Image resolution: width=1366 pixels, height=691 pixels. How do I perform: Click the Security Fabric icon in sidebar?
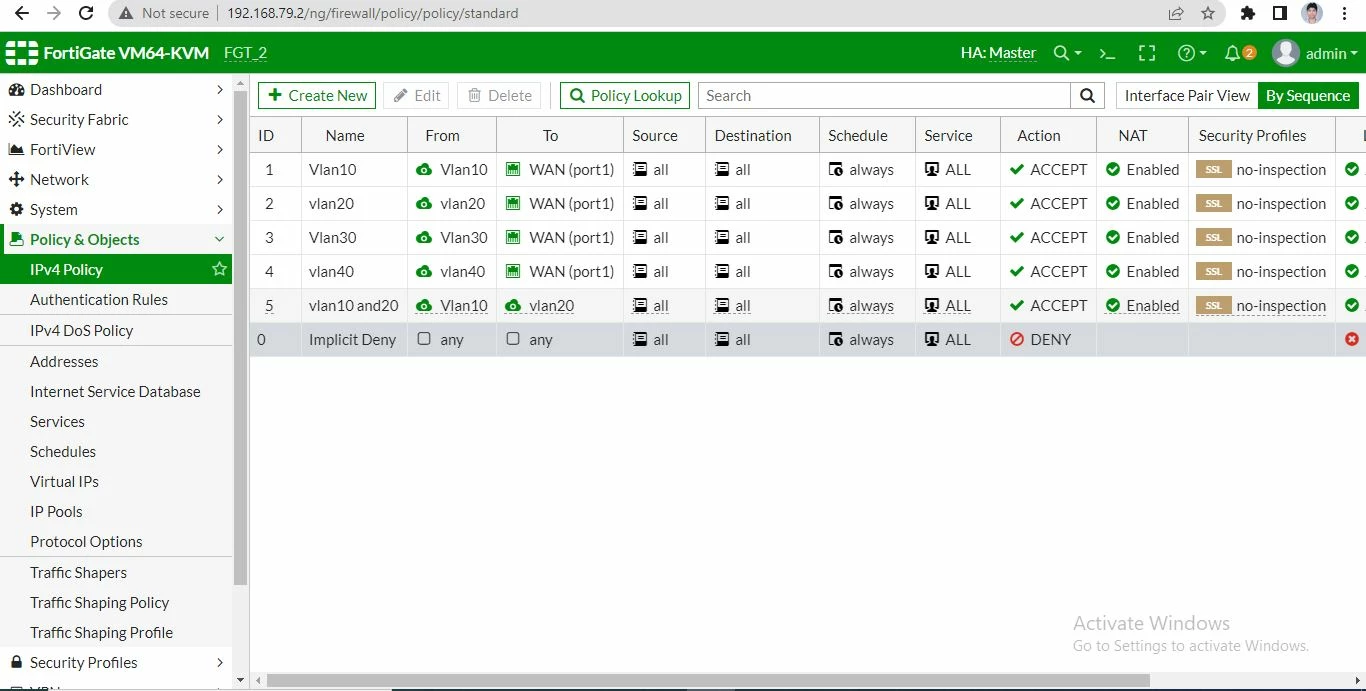[x=16, y=119]
